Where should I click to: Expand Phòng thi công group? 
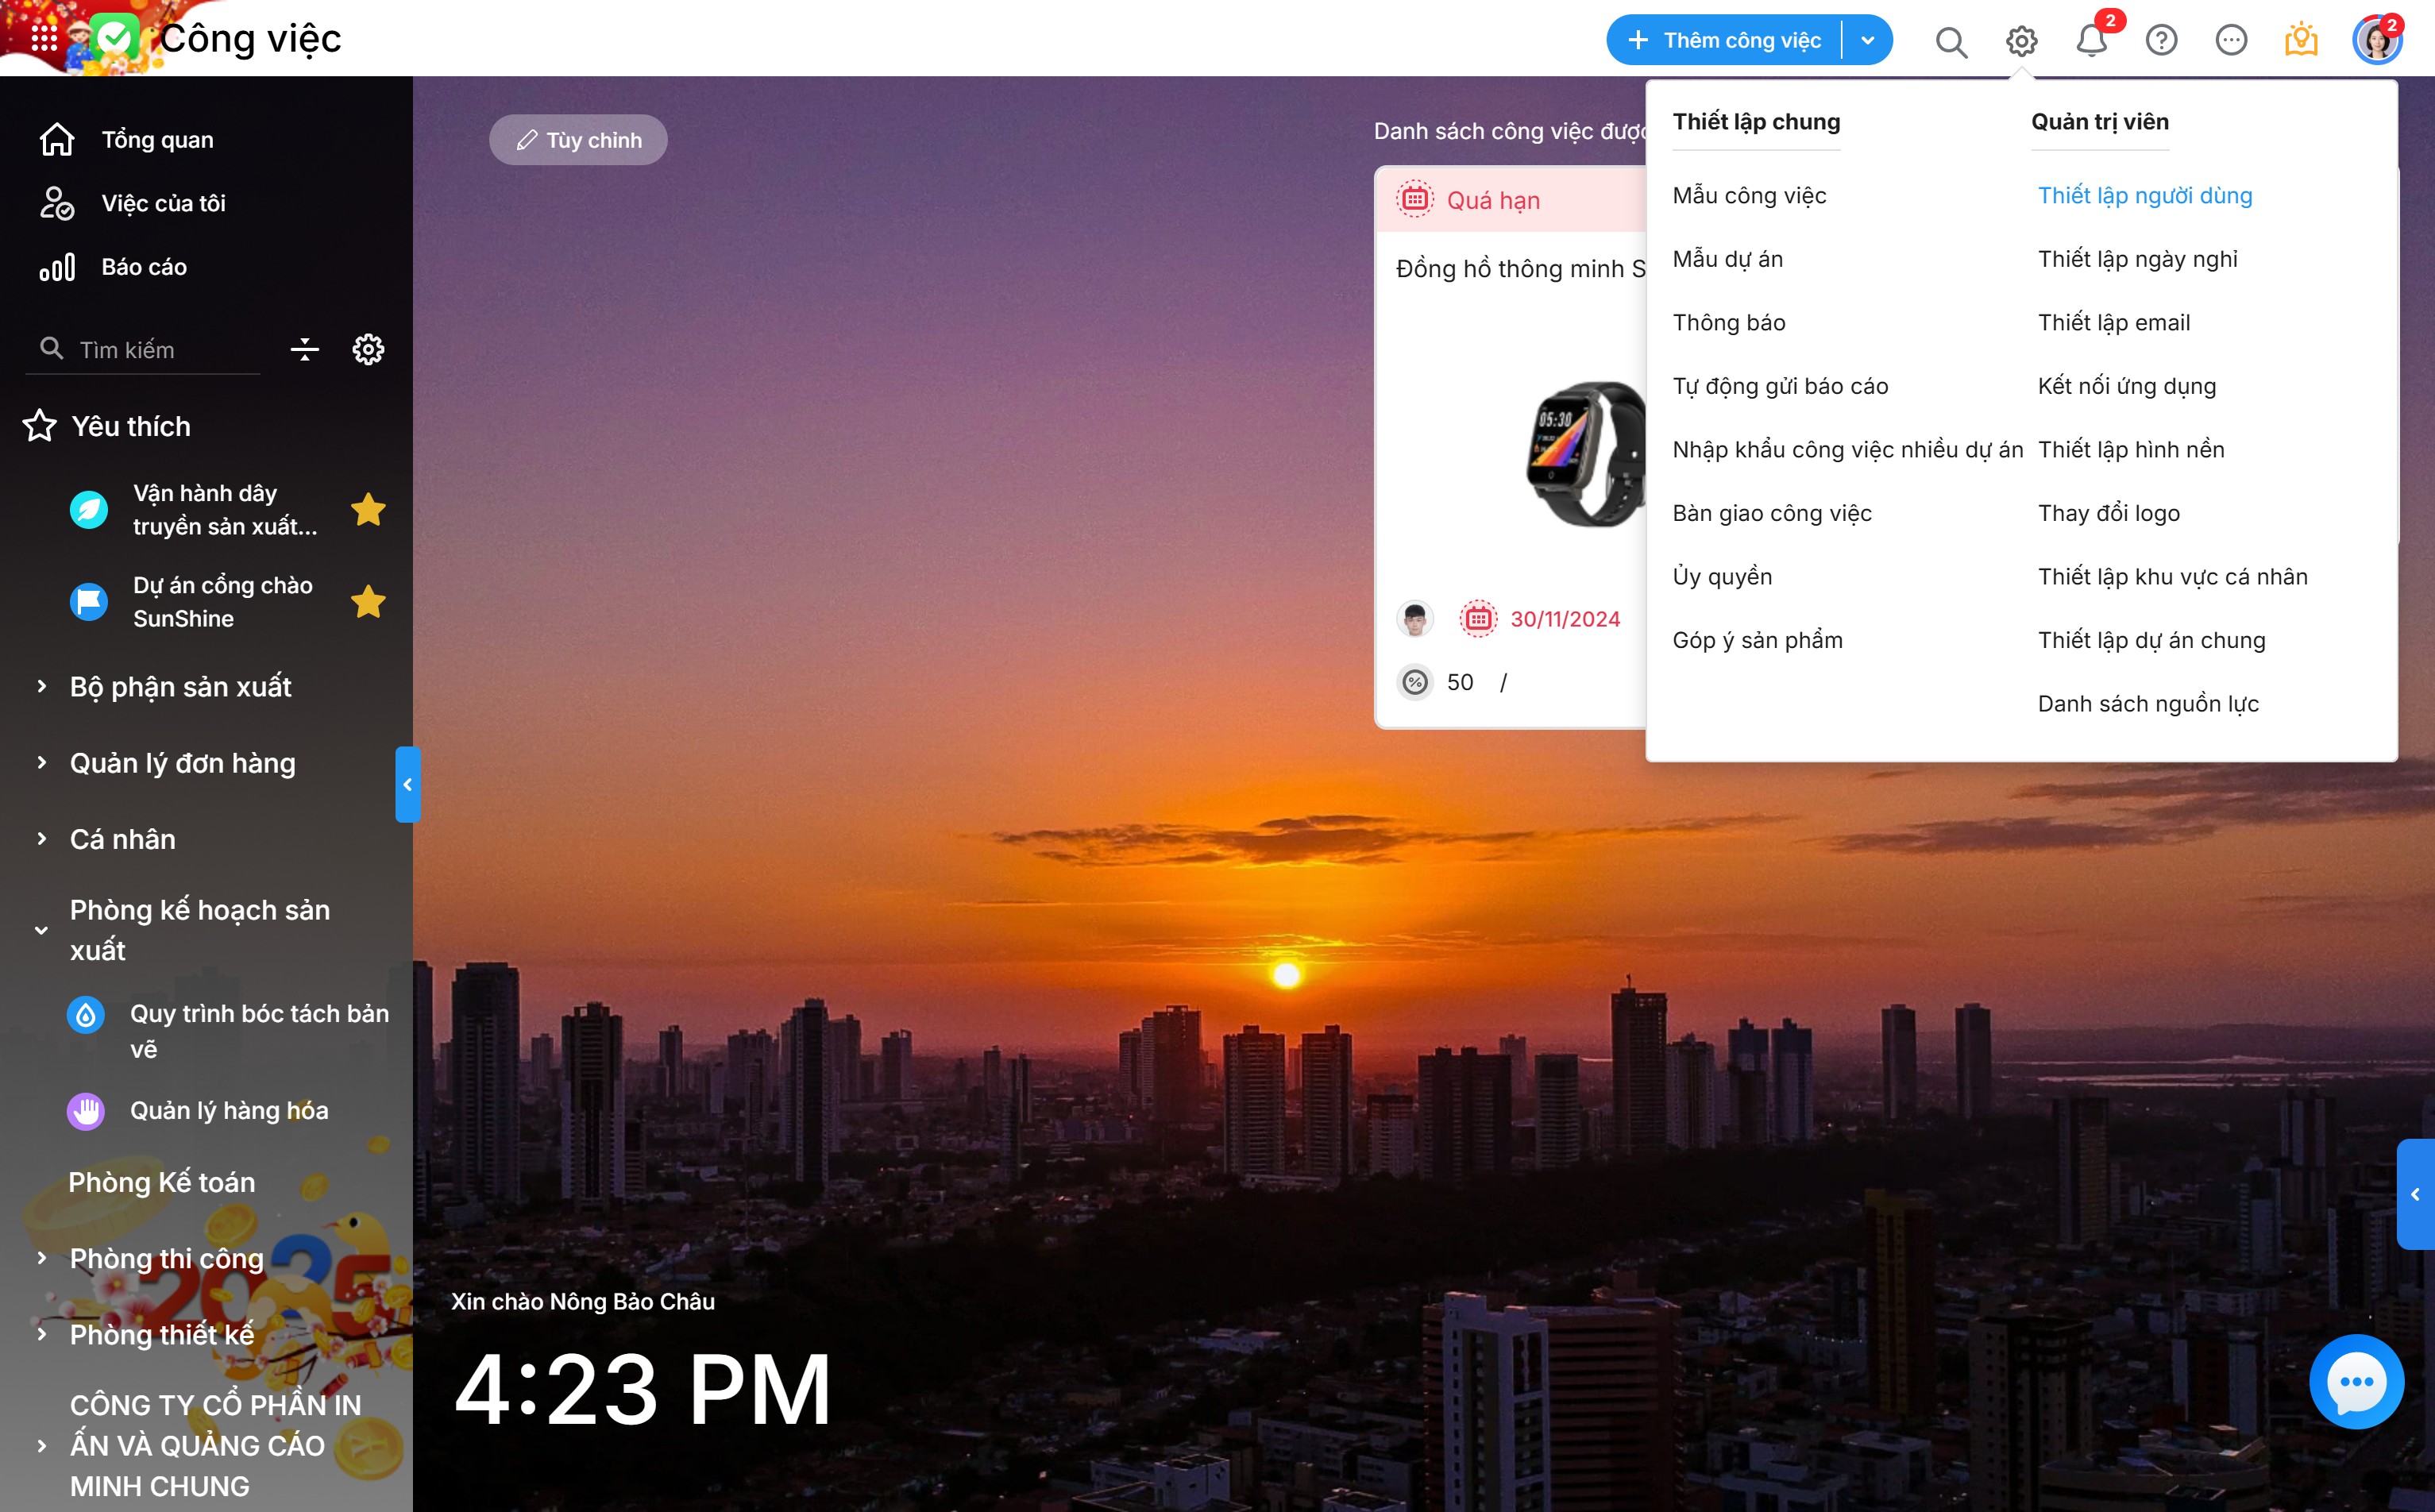pos(41,1258)
